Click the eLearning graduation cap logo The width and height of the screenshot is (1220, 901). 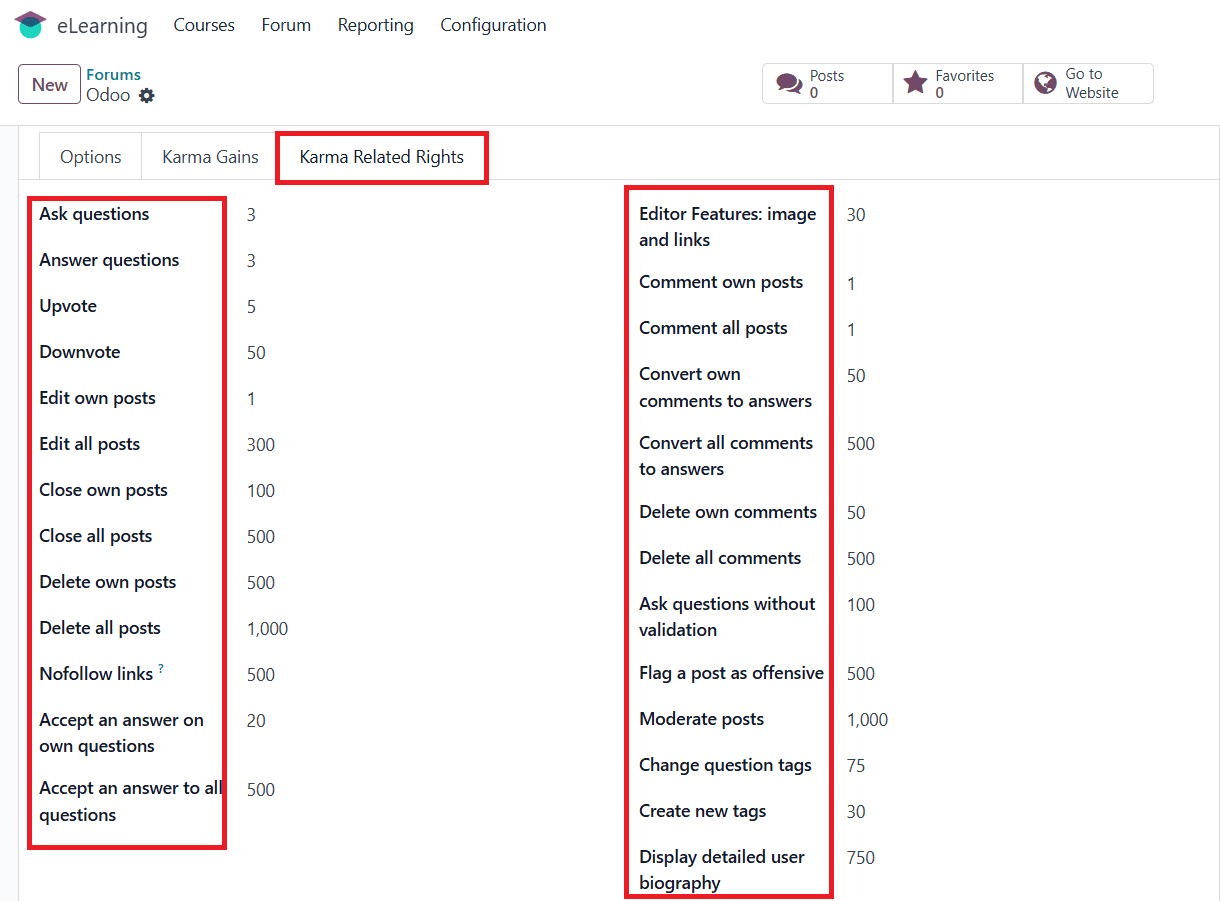31,25
